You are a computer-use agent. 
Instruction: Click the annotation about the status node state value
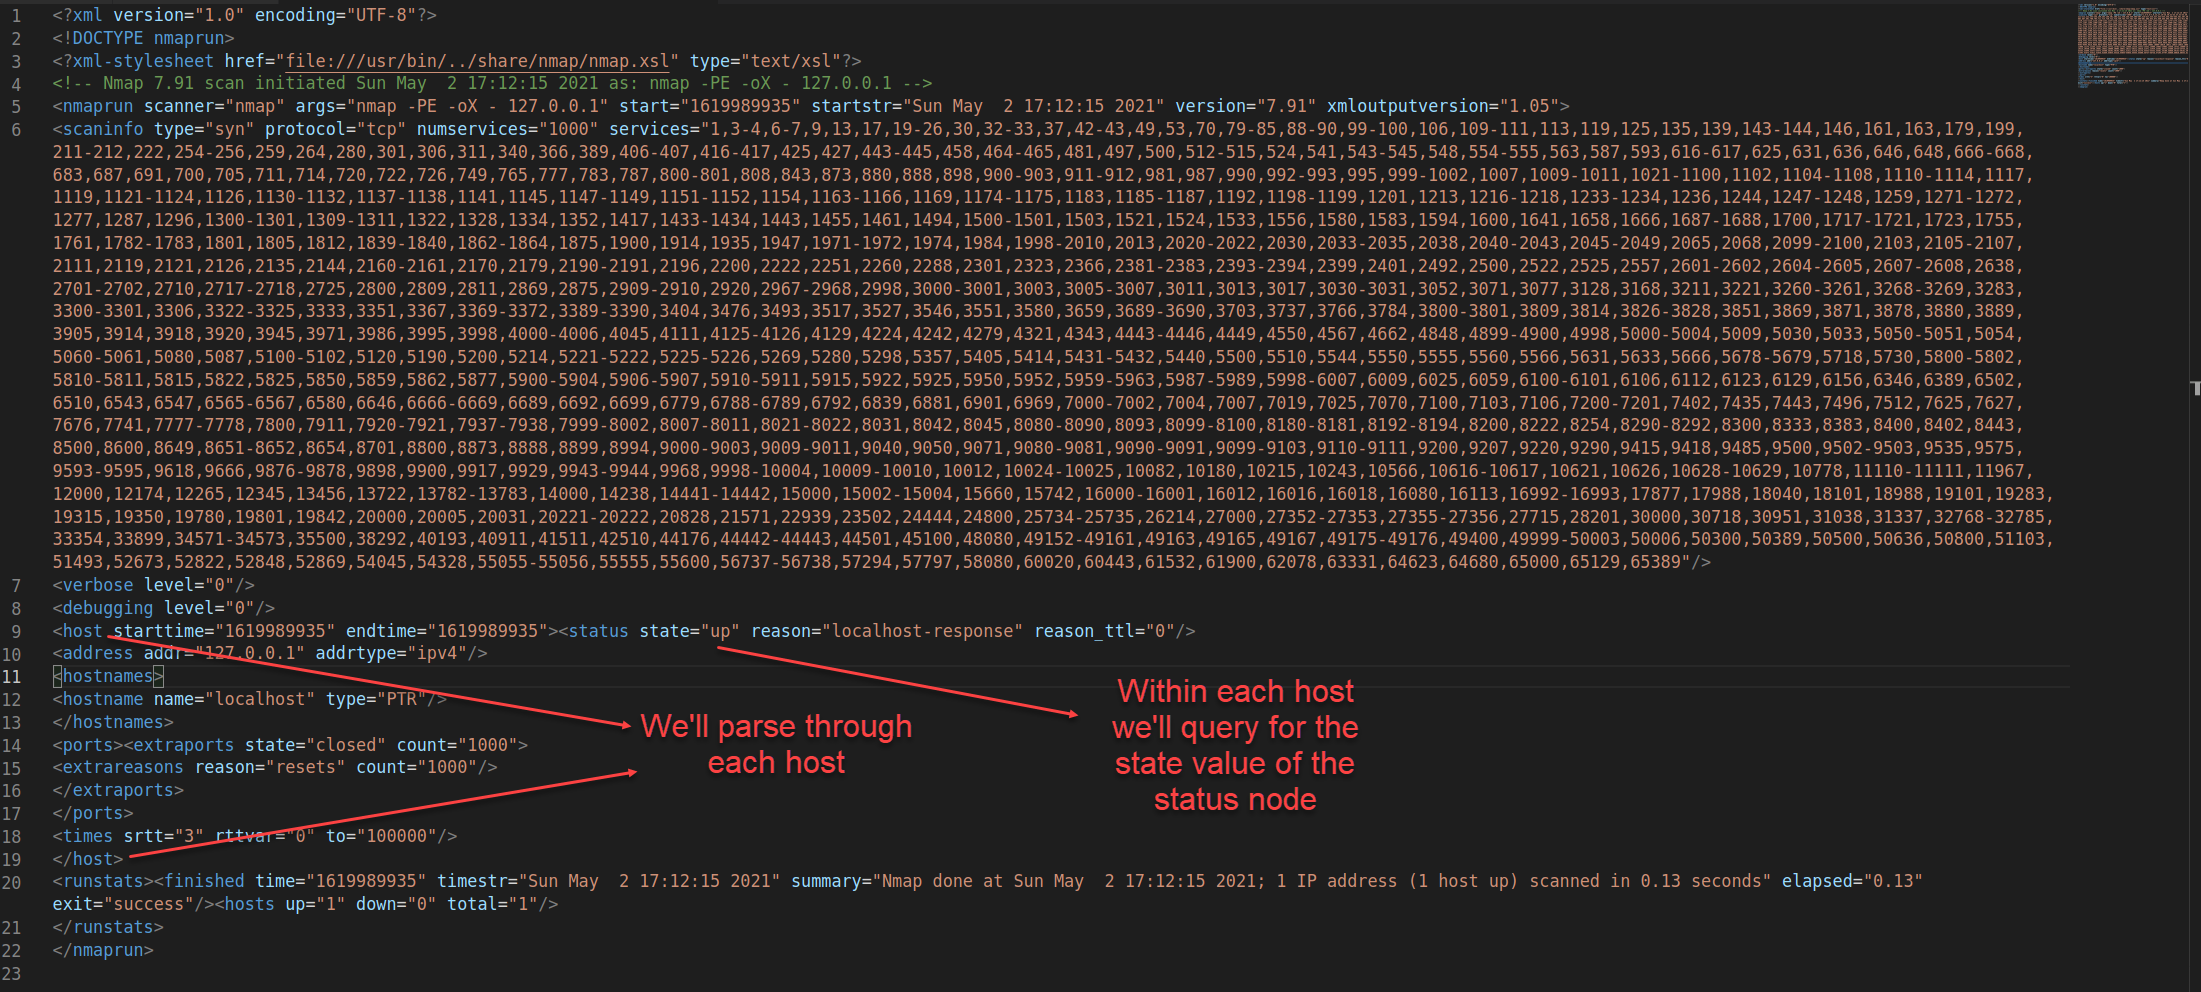pyautogui.click(x=1235, y=745)
